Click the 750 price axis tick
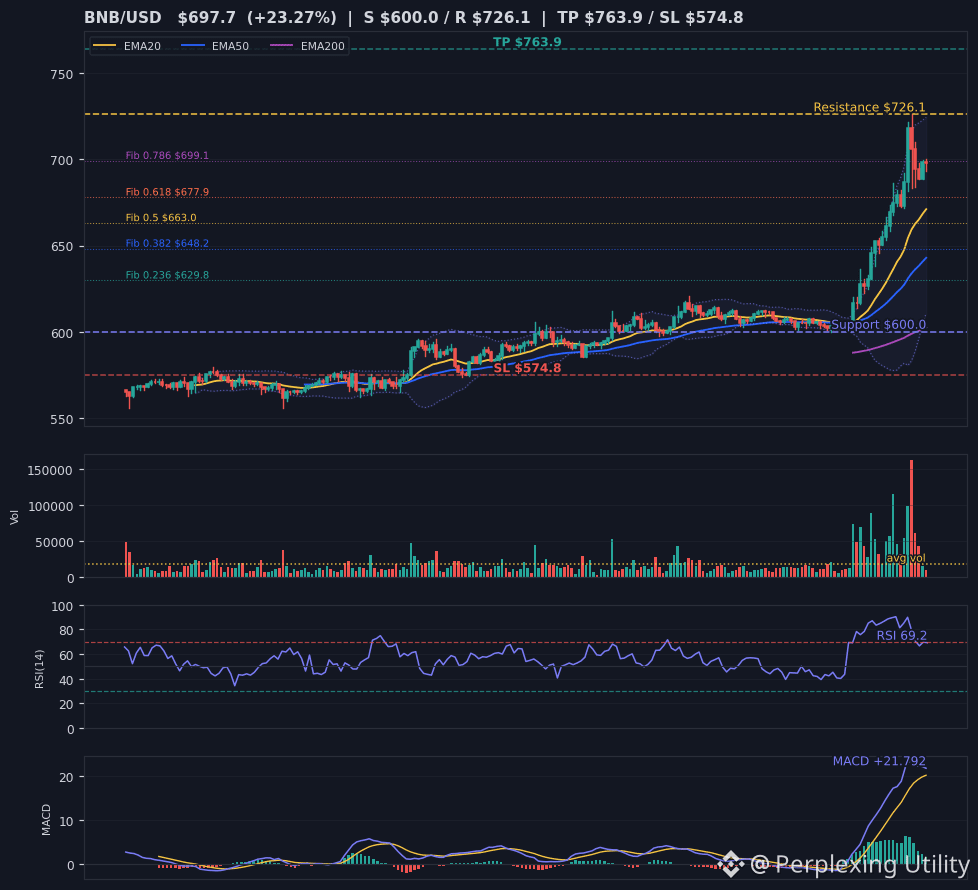The image size is (978, 890). tap(62, 74)
